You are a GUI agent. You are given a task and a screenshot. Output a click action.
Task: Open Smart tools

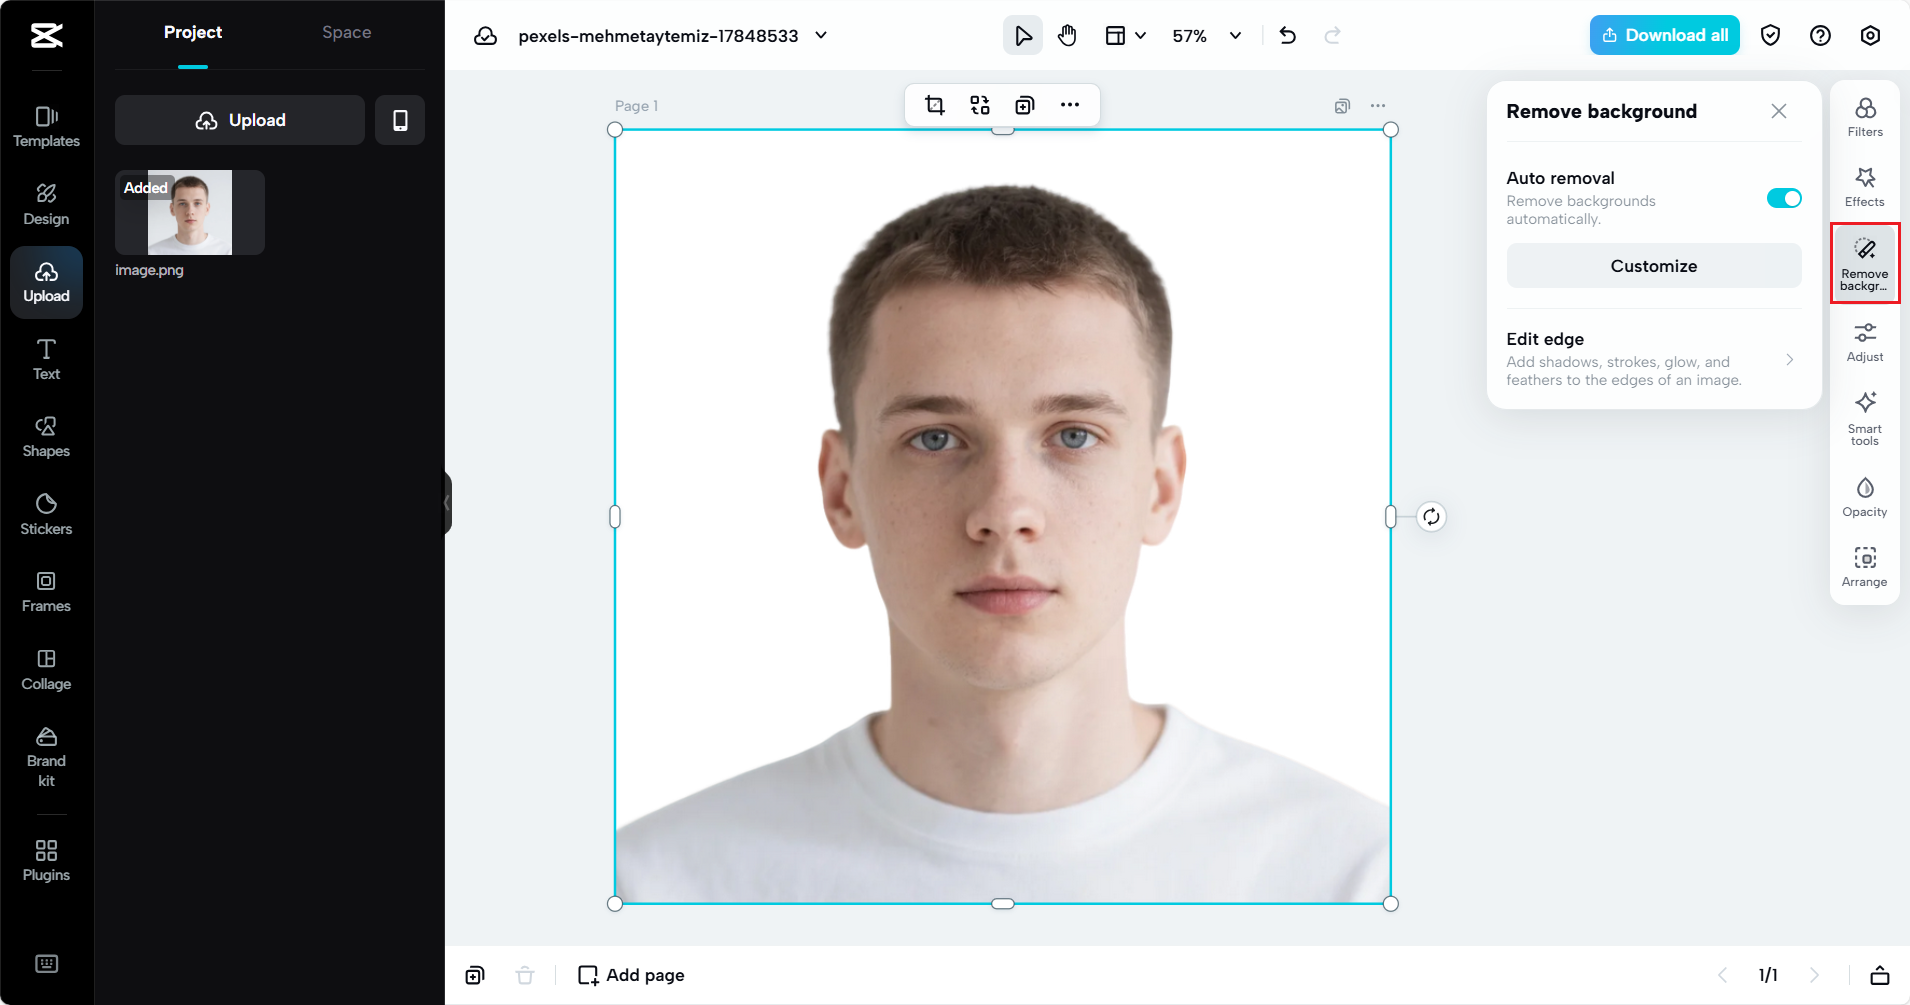pyautogui.click(x=1865, y=418)
